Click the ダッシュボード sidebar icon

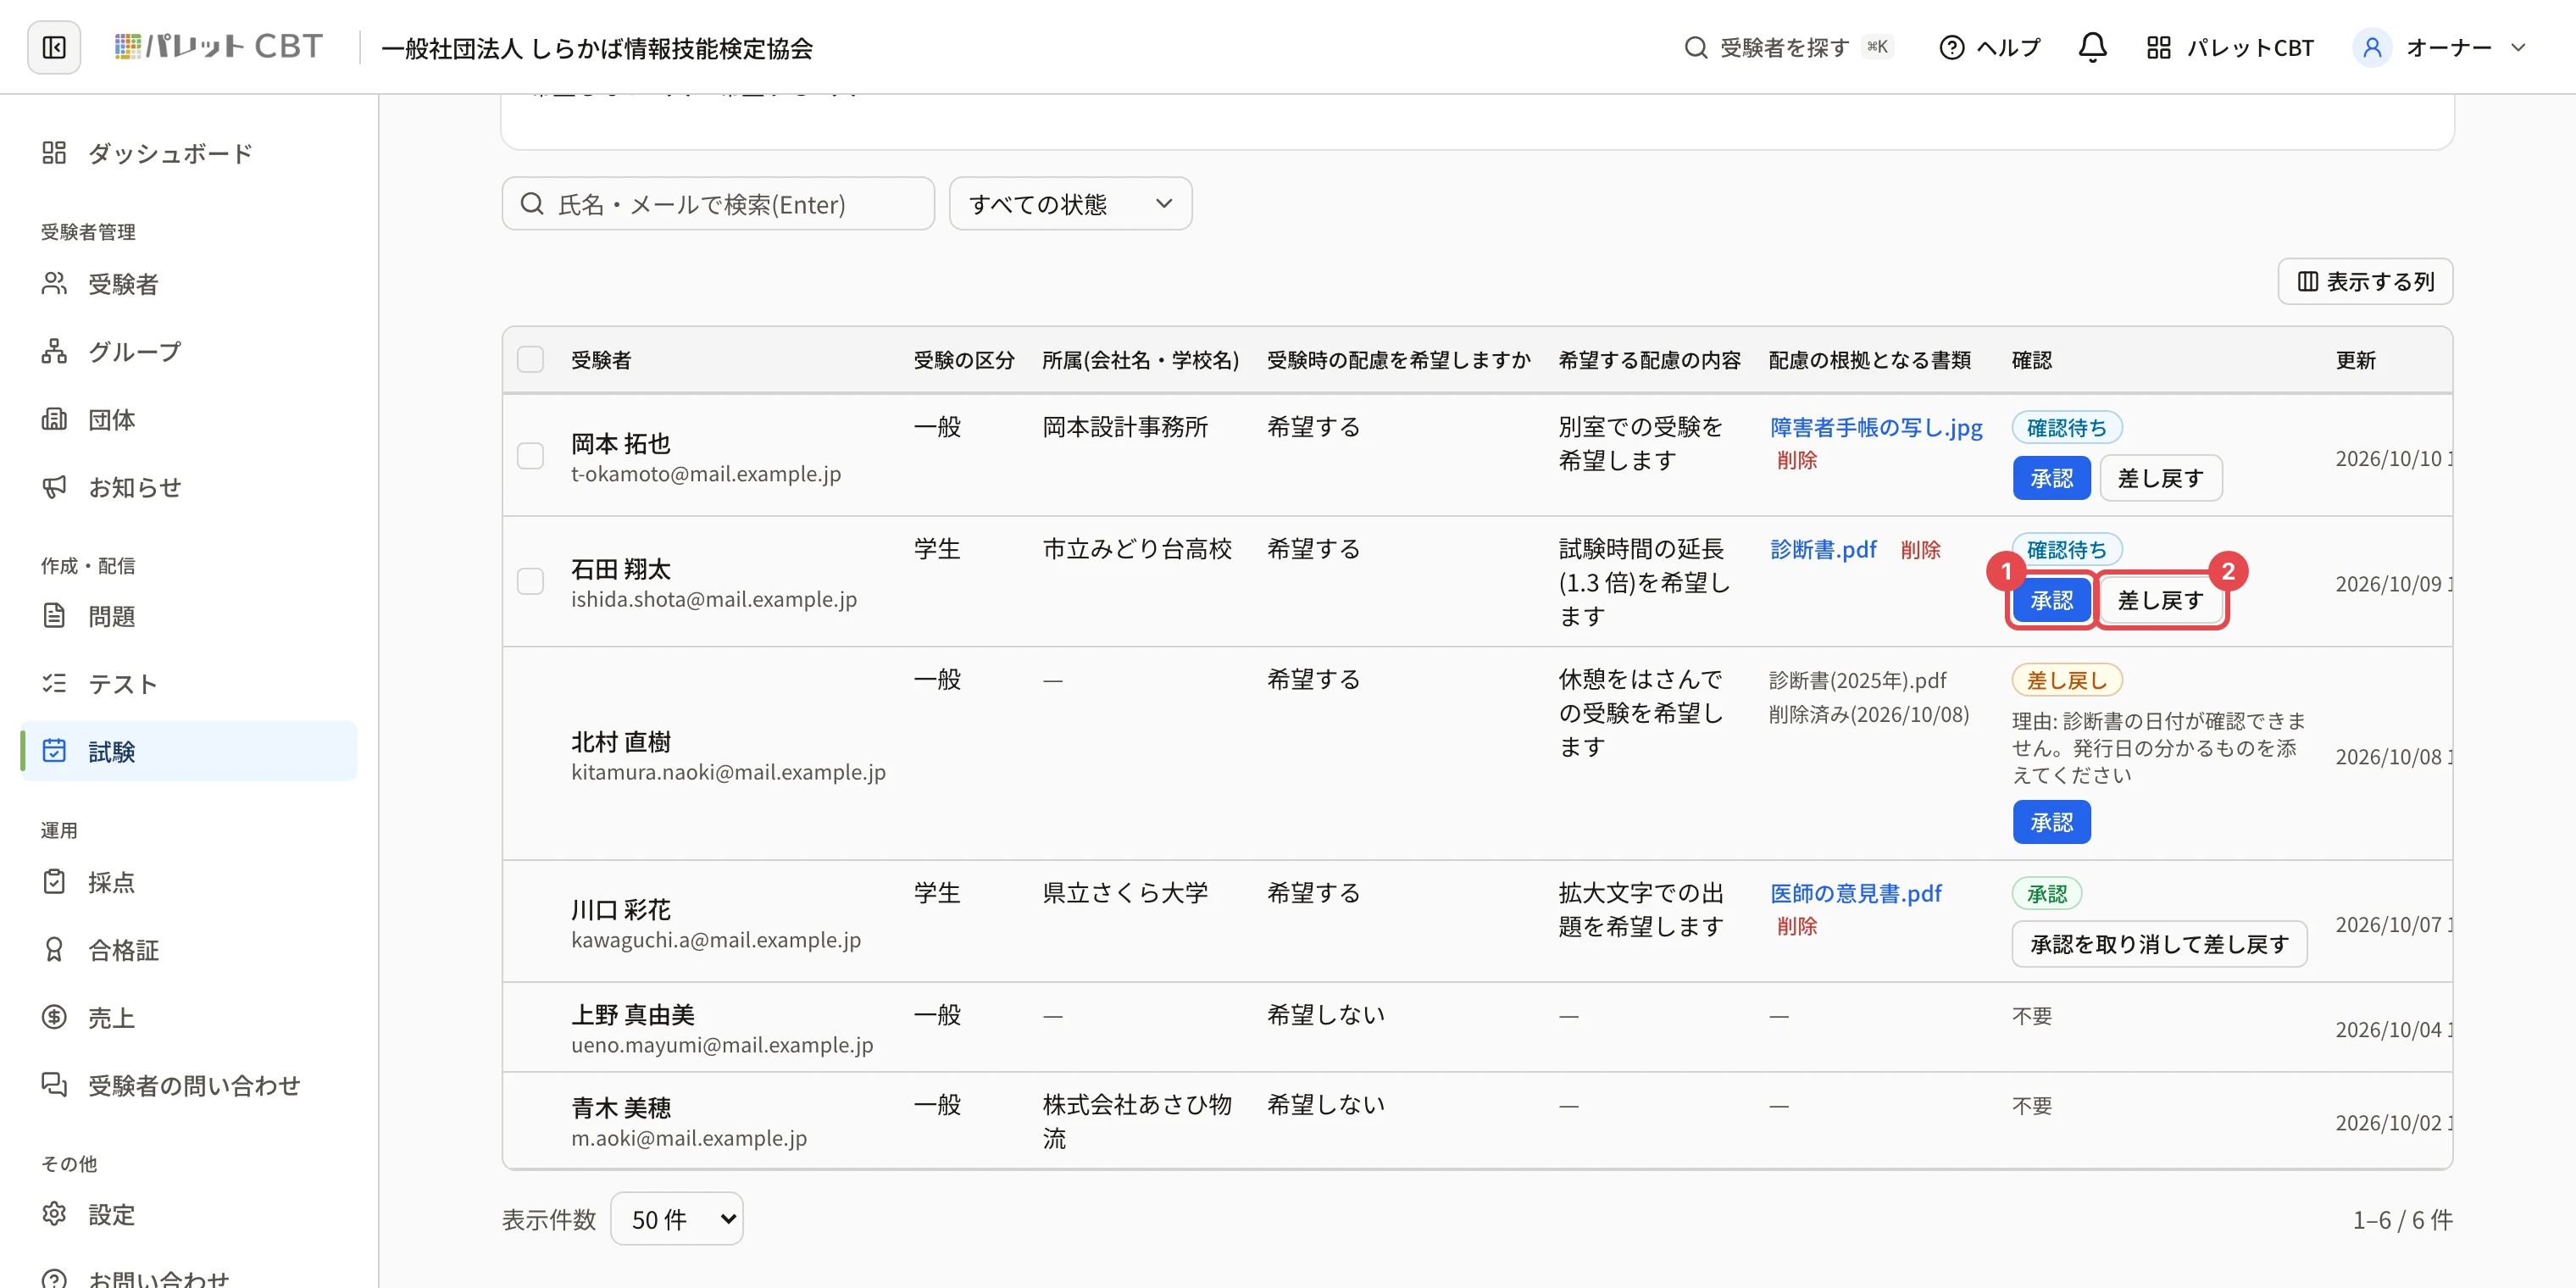54,153
